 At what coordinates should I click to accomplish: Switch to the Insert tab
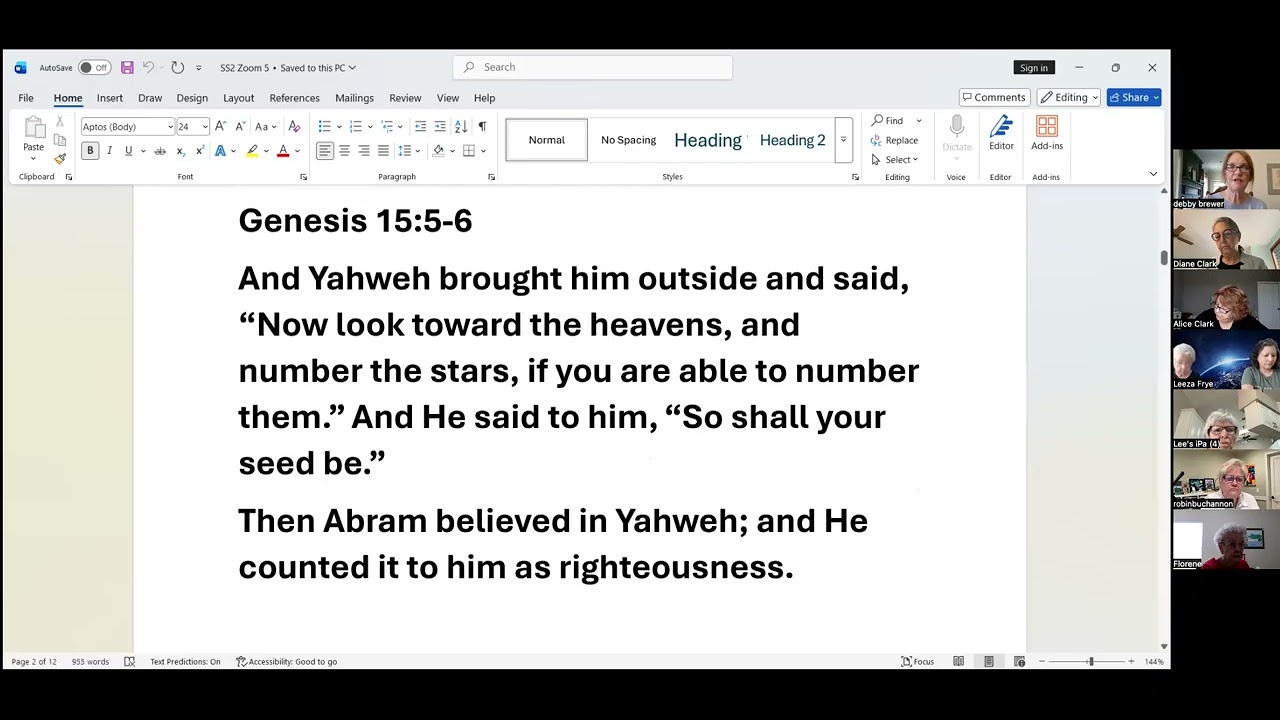click(x=110, y=98)
